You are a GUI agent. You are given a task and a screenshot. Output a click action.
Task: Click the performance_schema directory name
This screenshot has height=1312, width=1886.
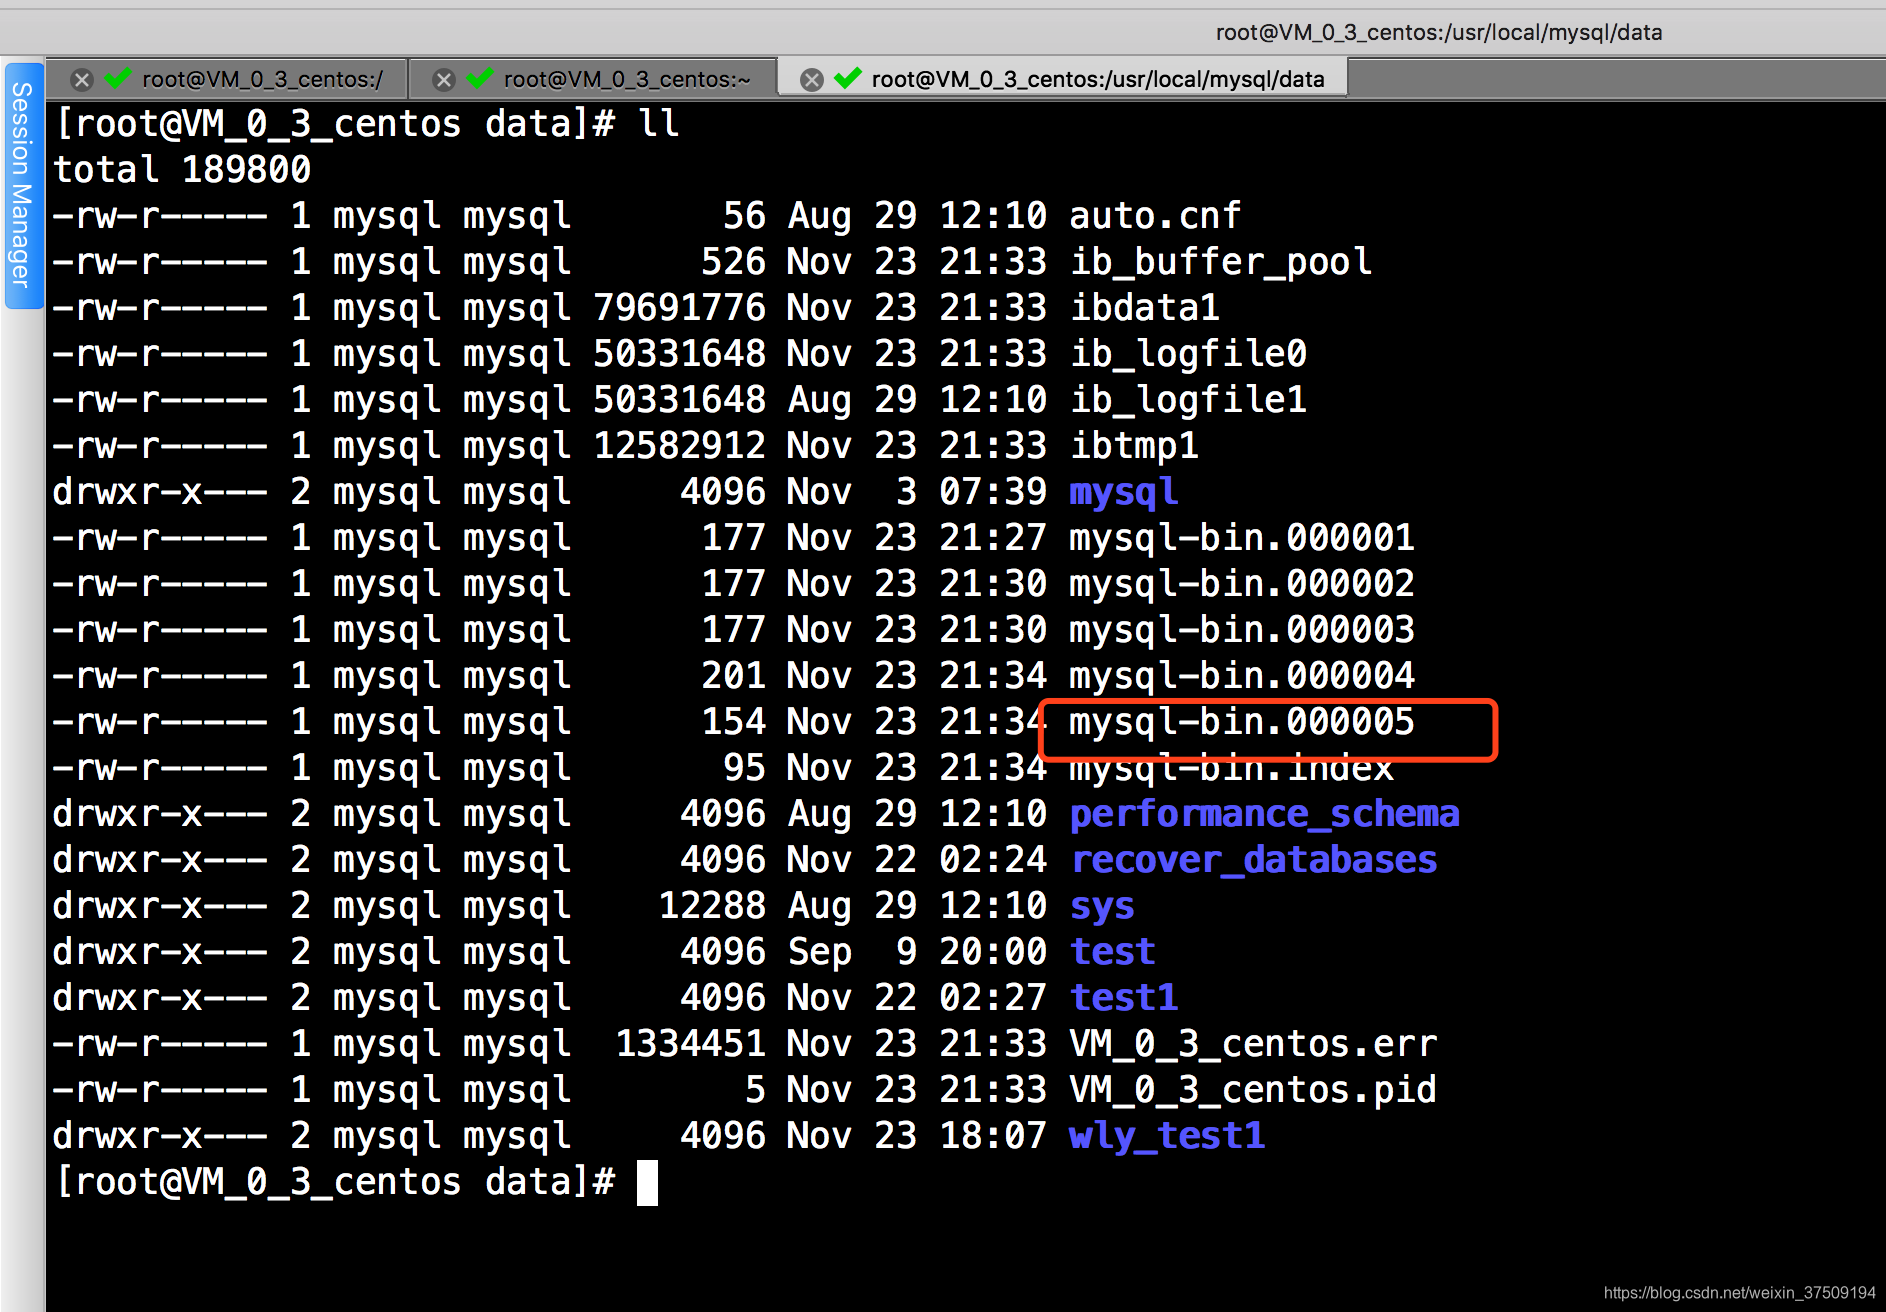tap(1264, 813)
